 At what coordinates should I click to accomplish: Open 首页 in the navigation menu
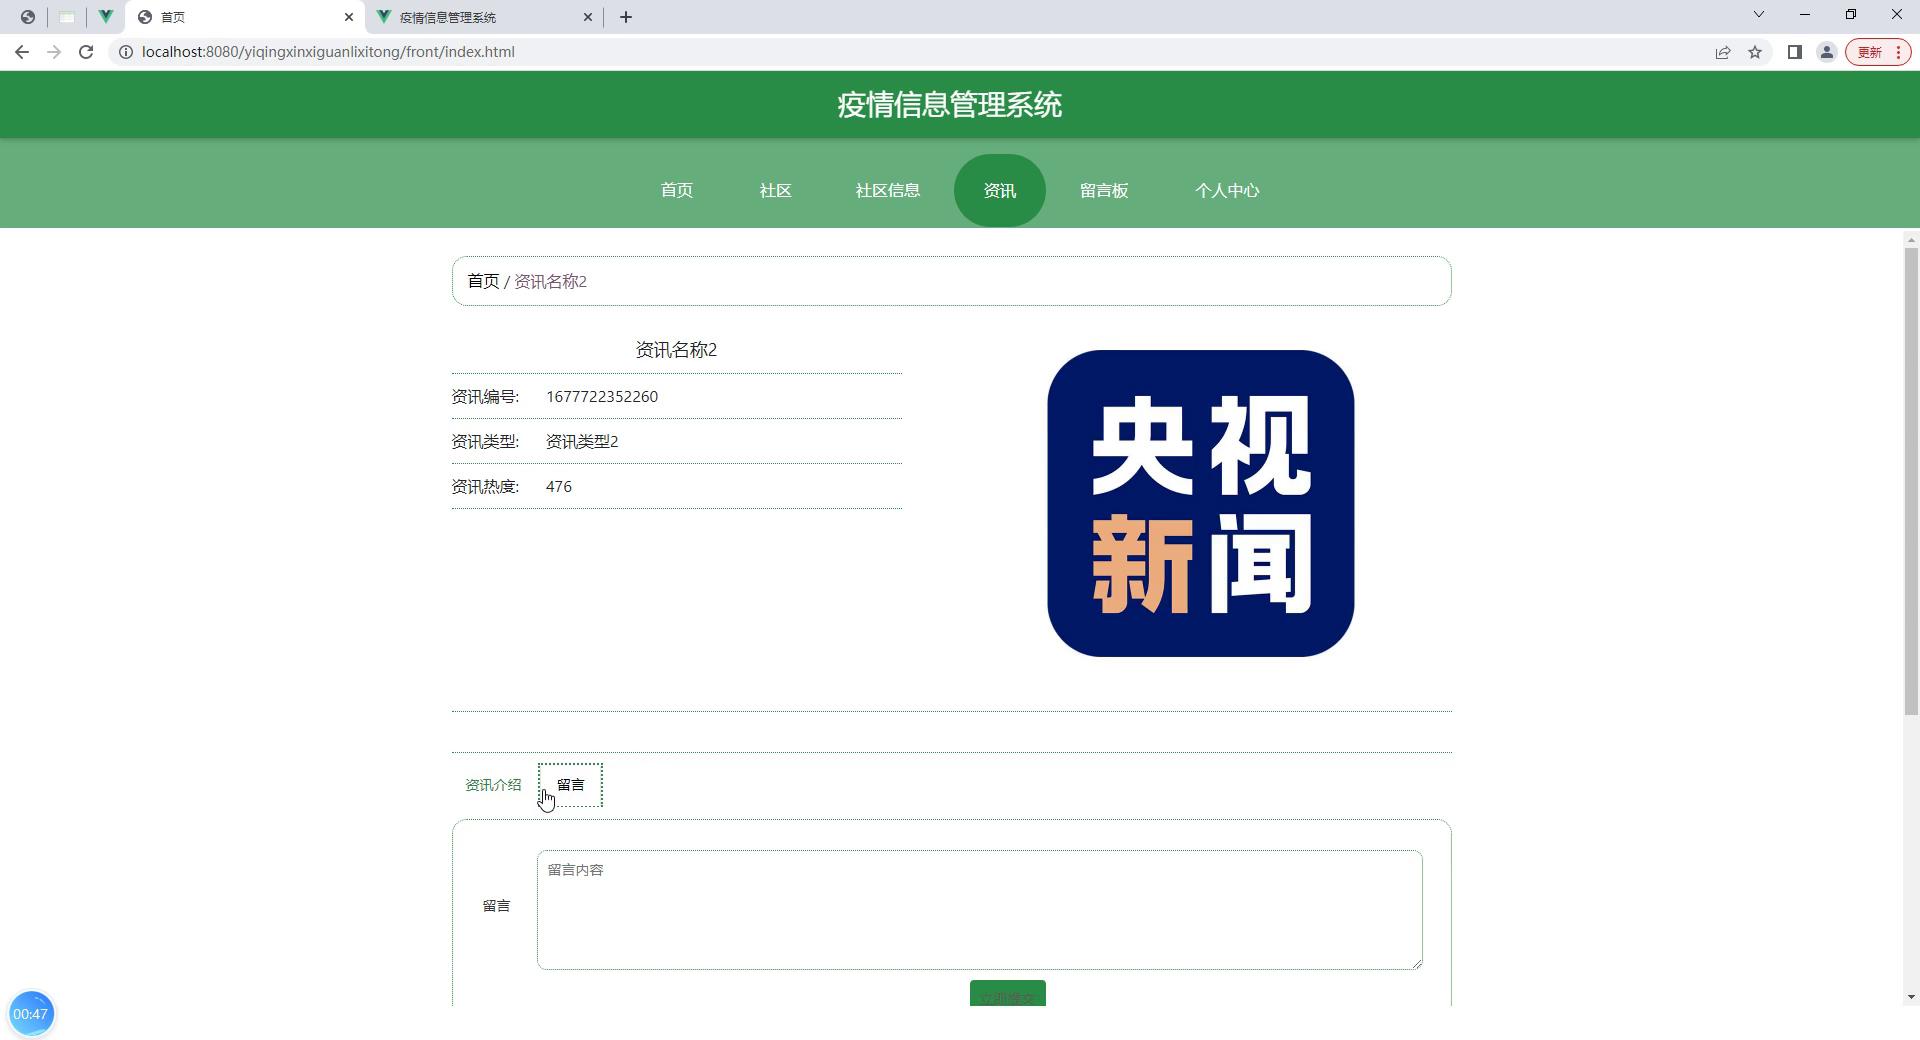click(677, 190)
